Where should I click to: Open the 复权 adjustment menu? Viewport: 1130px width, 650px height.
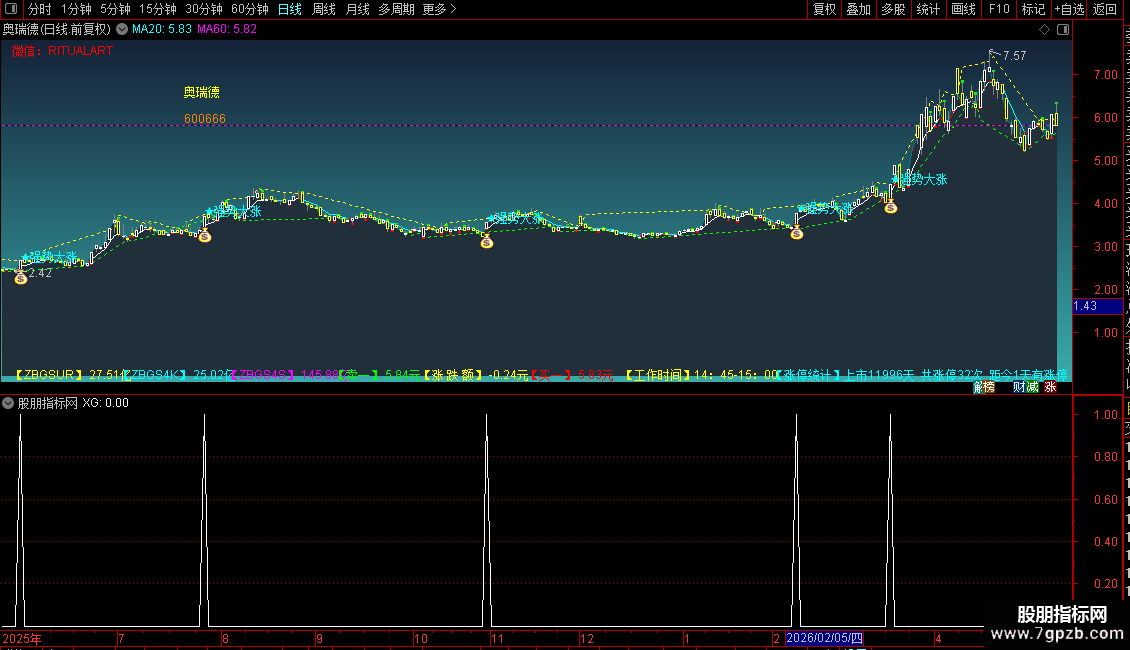824,9
